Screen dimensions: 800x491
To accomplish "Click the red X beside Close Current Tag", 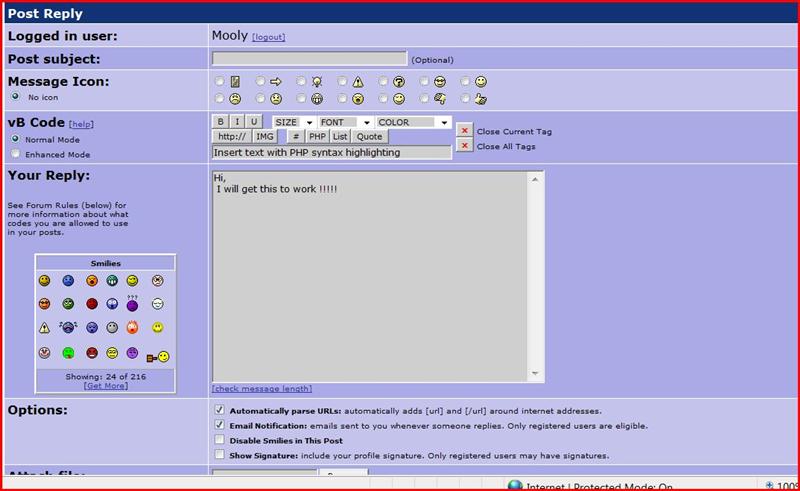I will 464,131.
